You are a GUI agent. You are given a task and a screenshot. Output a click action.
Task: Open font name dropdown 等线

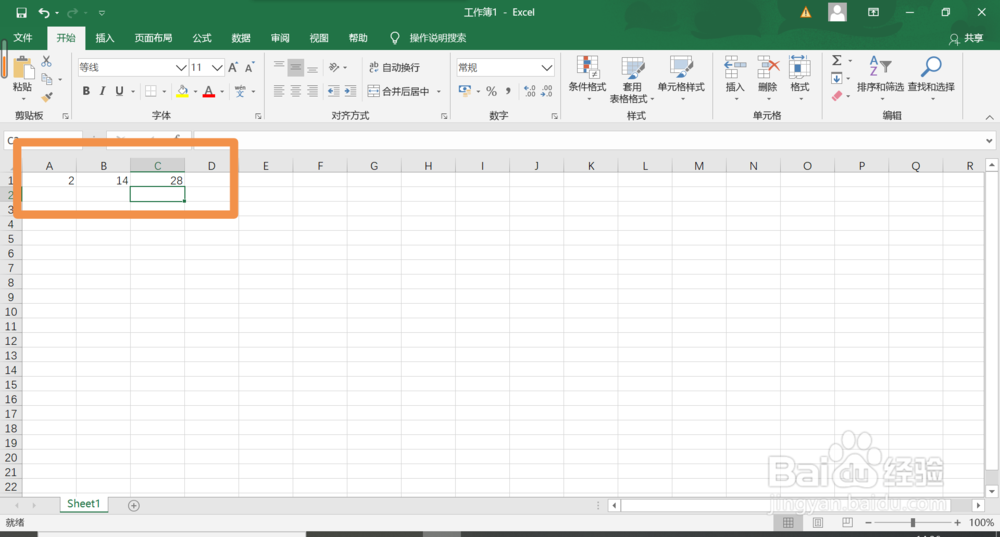[180, 68]
